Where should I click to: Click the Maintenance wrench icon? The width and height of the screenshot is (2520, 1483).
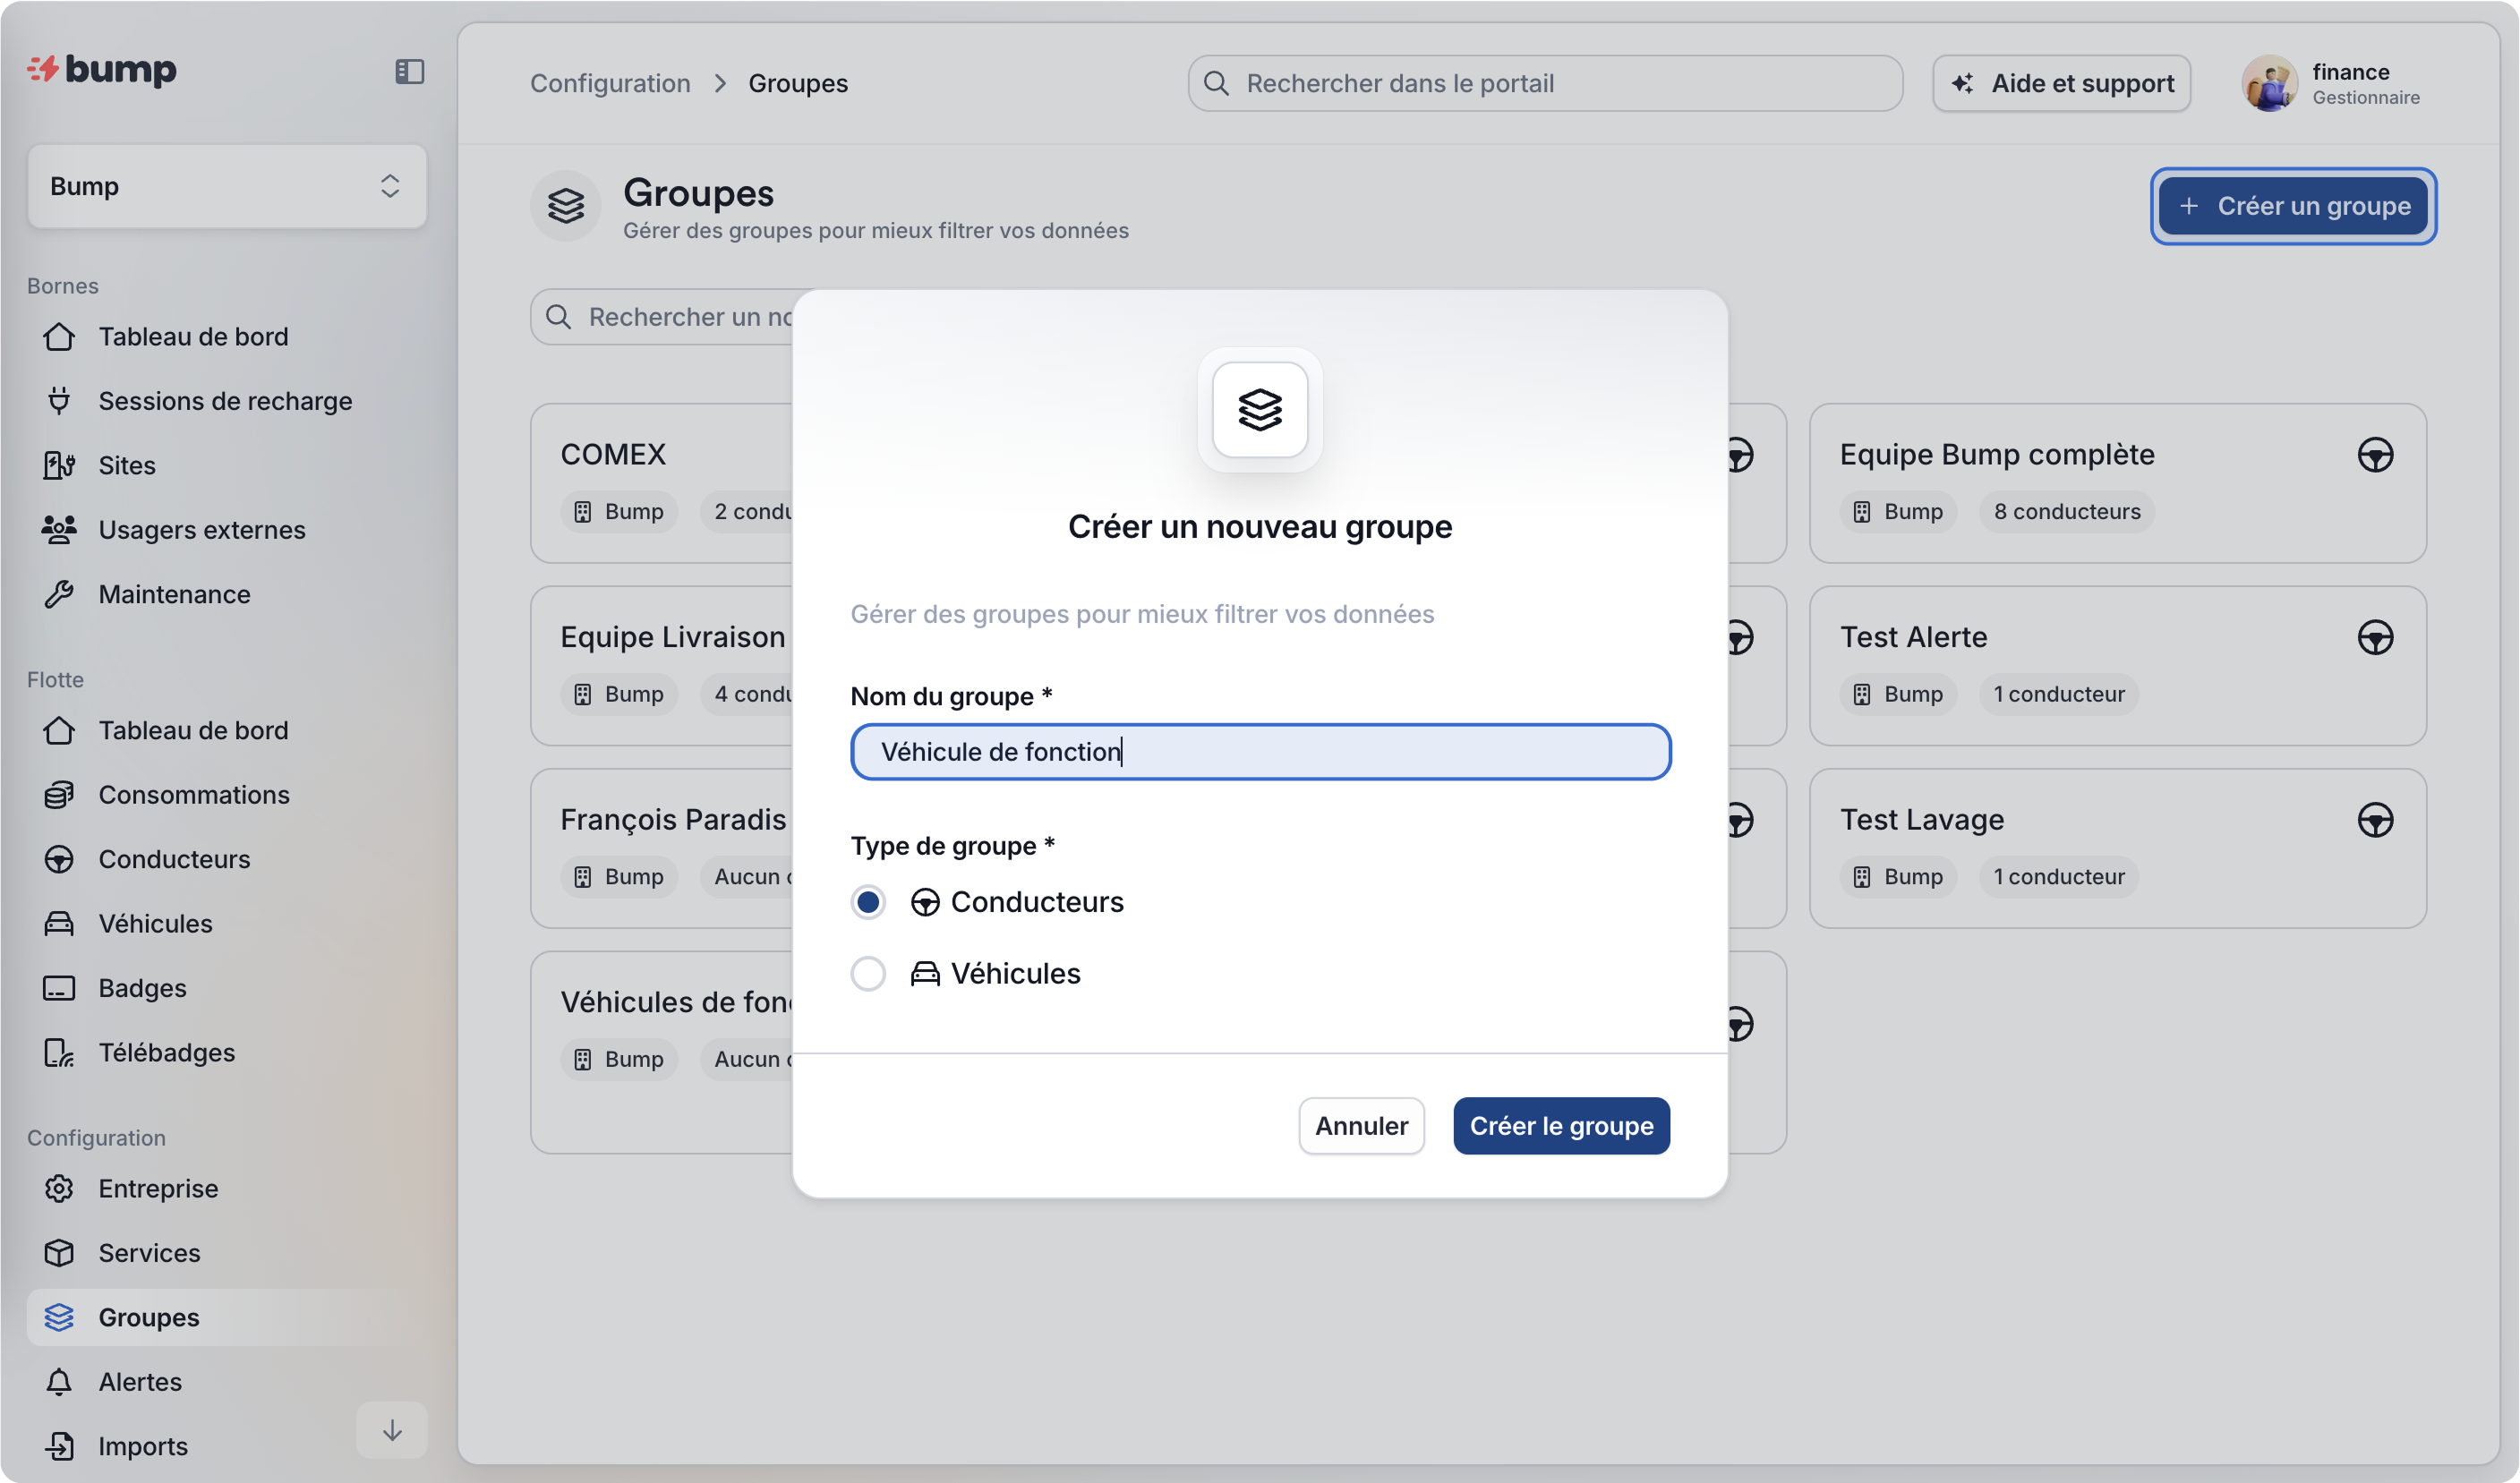point(59,594)
